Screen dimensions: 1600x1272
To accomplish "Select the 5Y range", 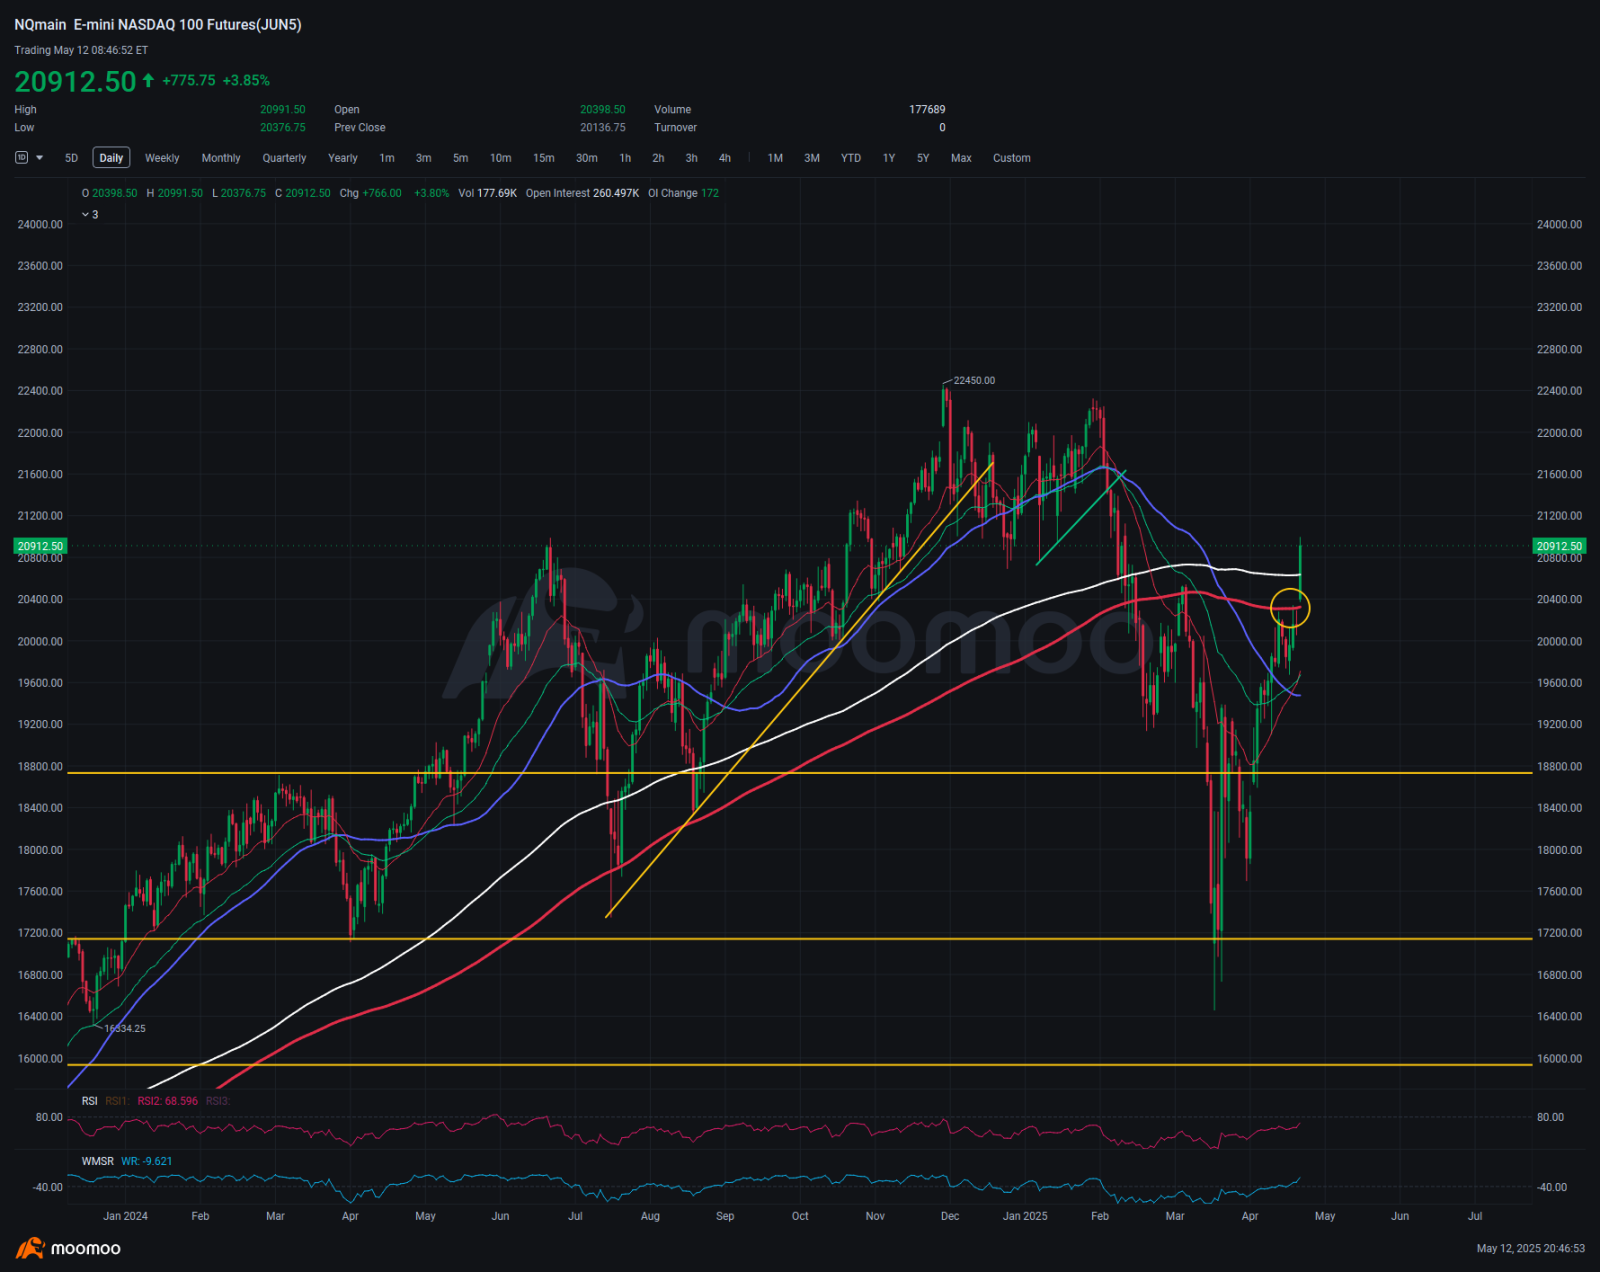I will click(923, 158).
